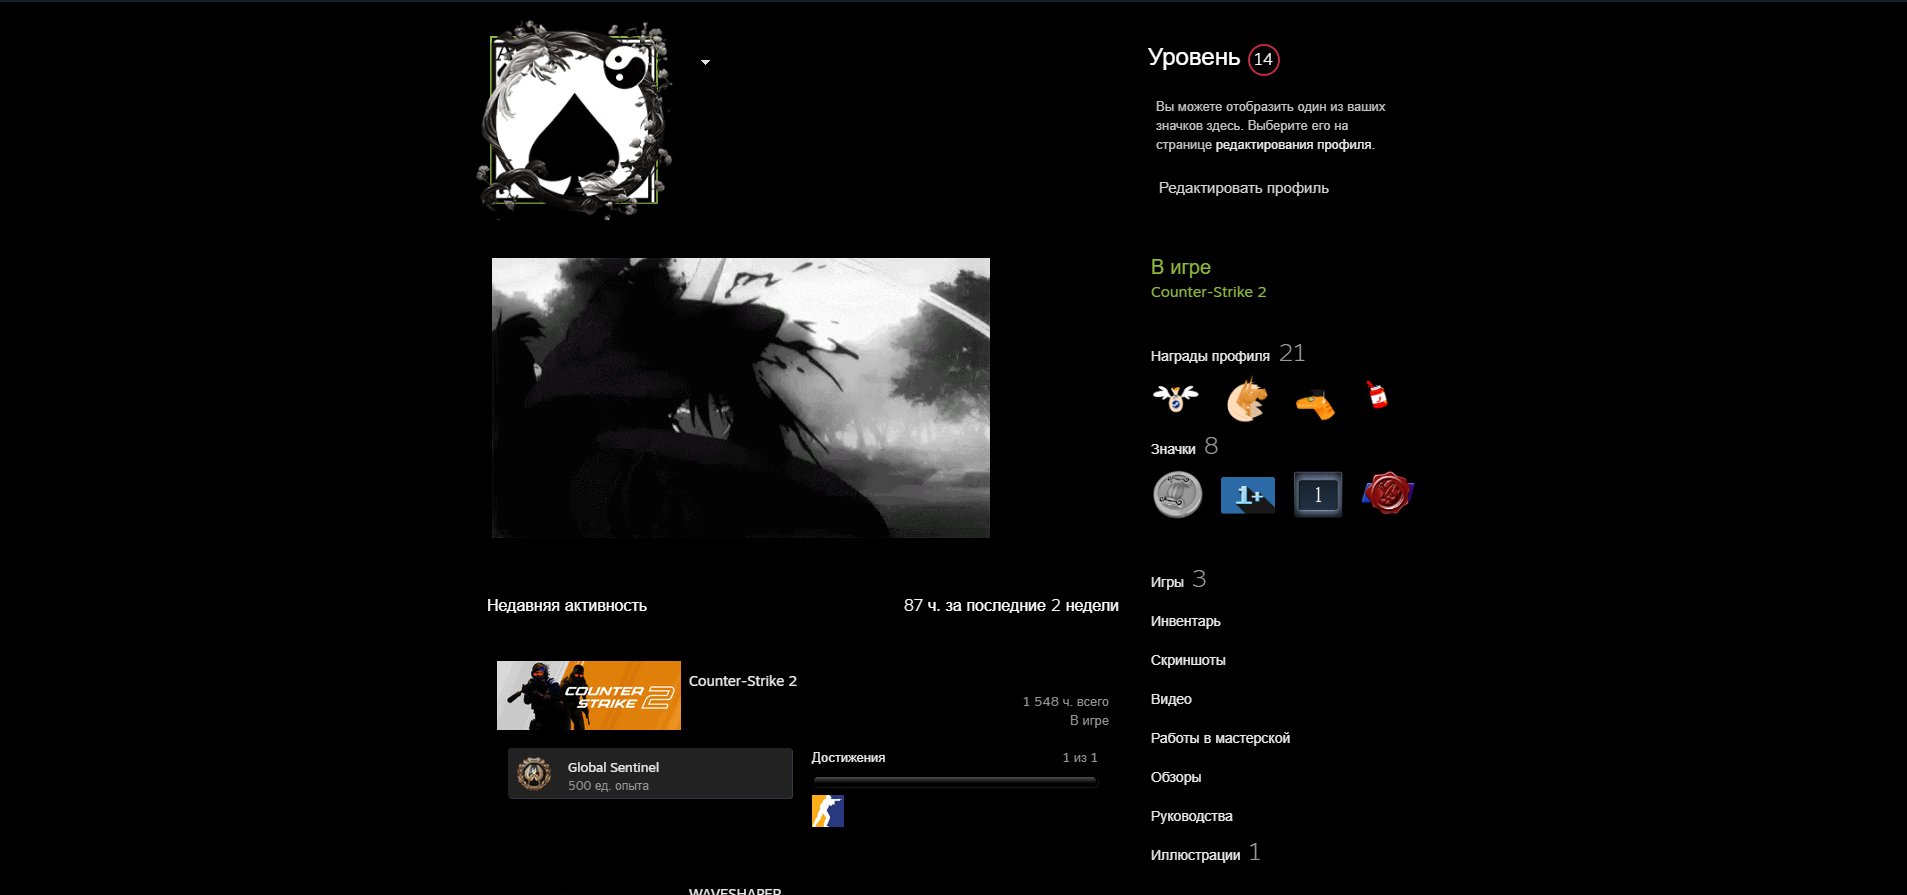
Task: Open the fox head profile award
Action: (x=1247, y=400)
